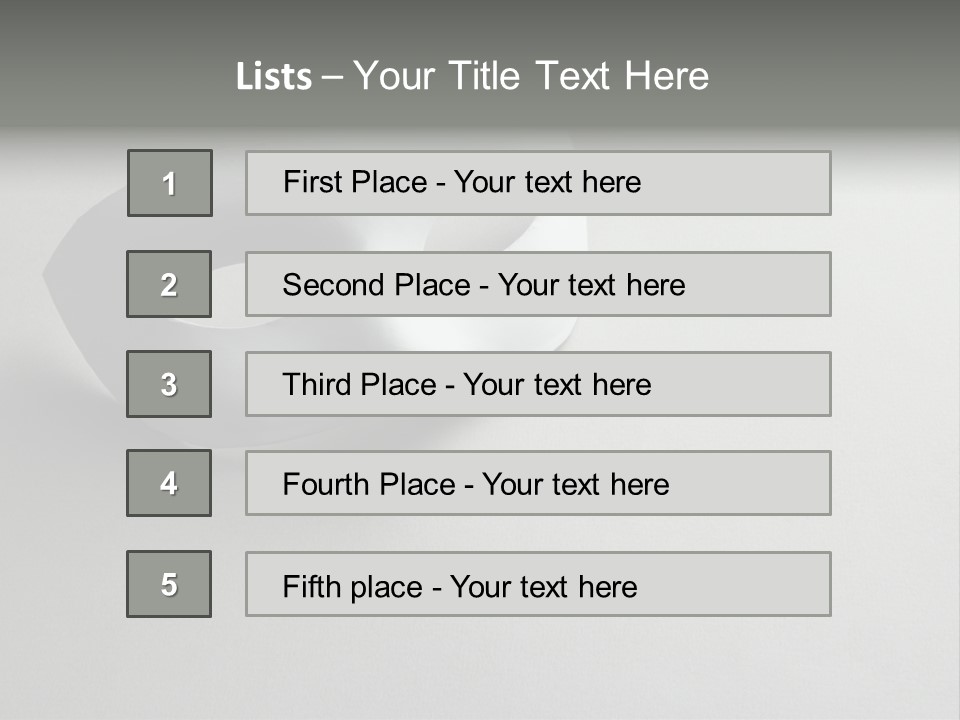This screenshot has height=720, width=960.
Task: Click the blank slide area below the Fifth place box
Action: 480,668
